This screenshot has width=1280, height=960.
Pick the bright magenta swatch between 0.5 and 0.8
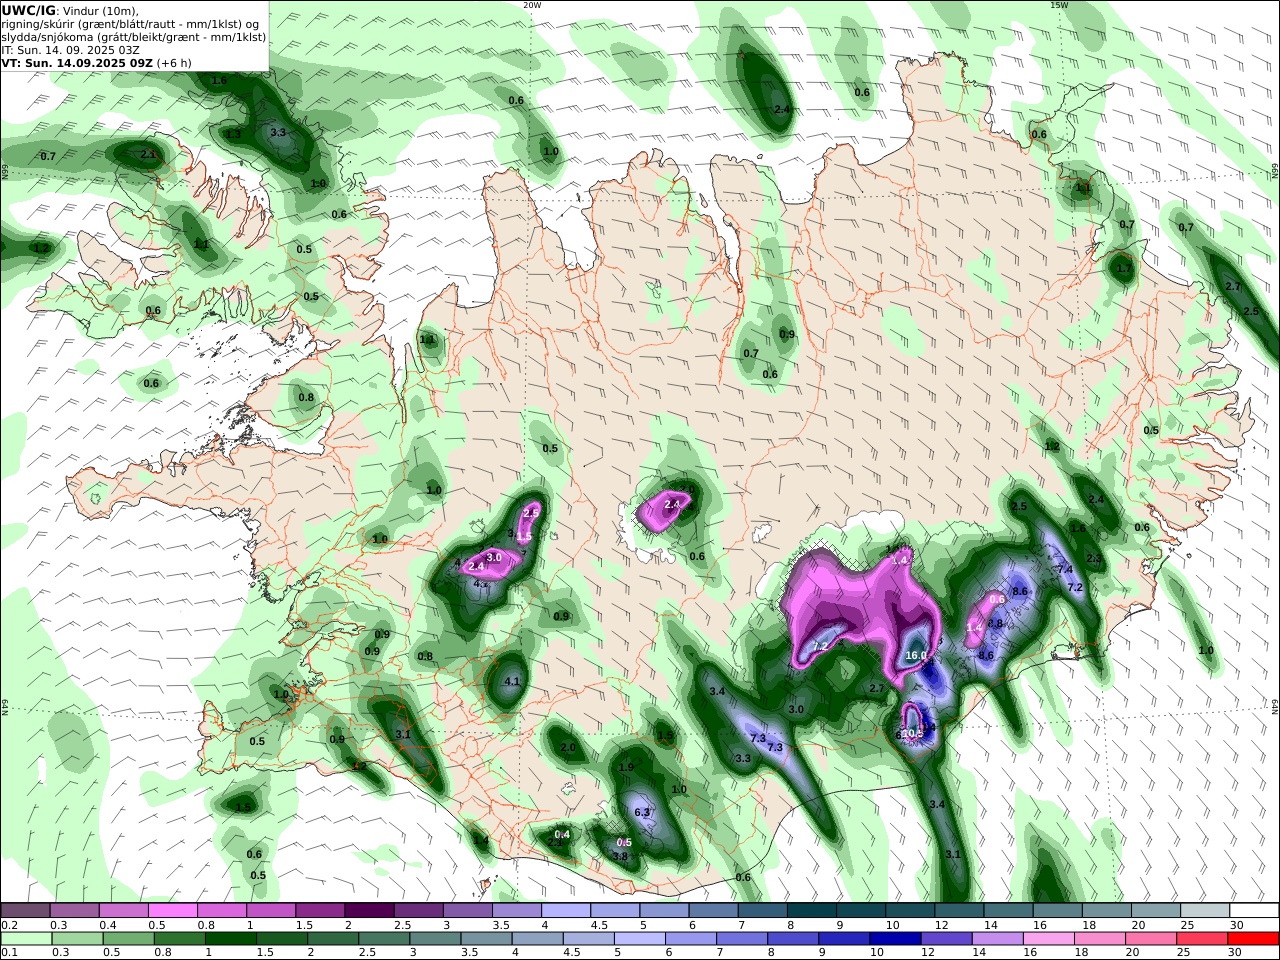click(x=173, y=911)
